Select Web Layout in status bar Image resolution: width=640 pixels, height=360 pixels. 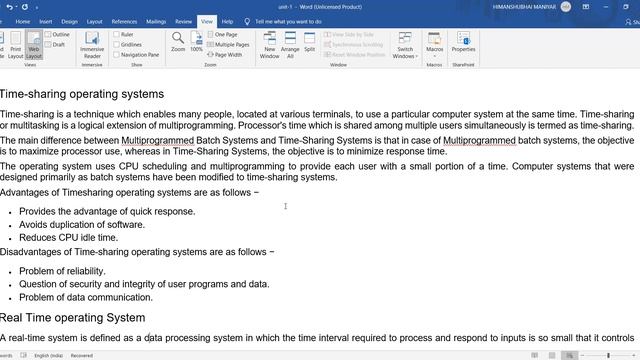(569, 356)
